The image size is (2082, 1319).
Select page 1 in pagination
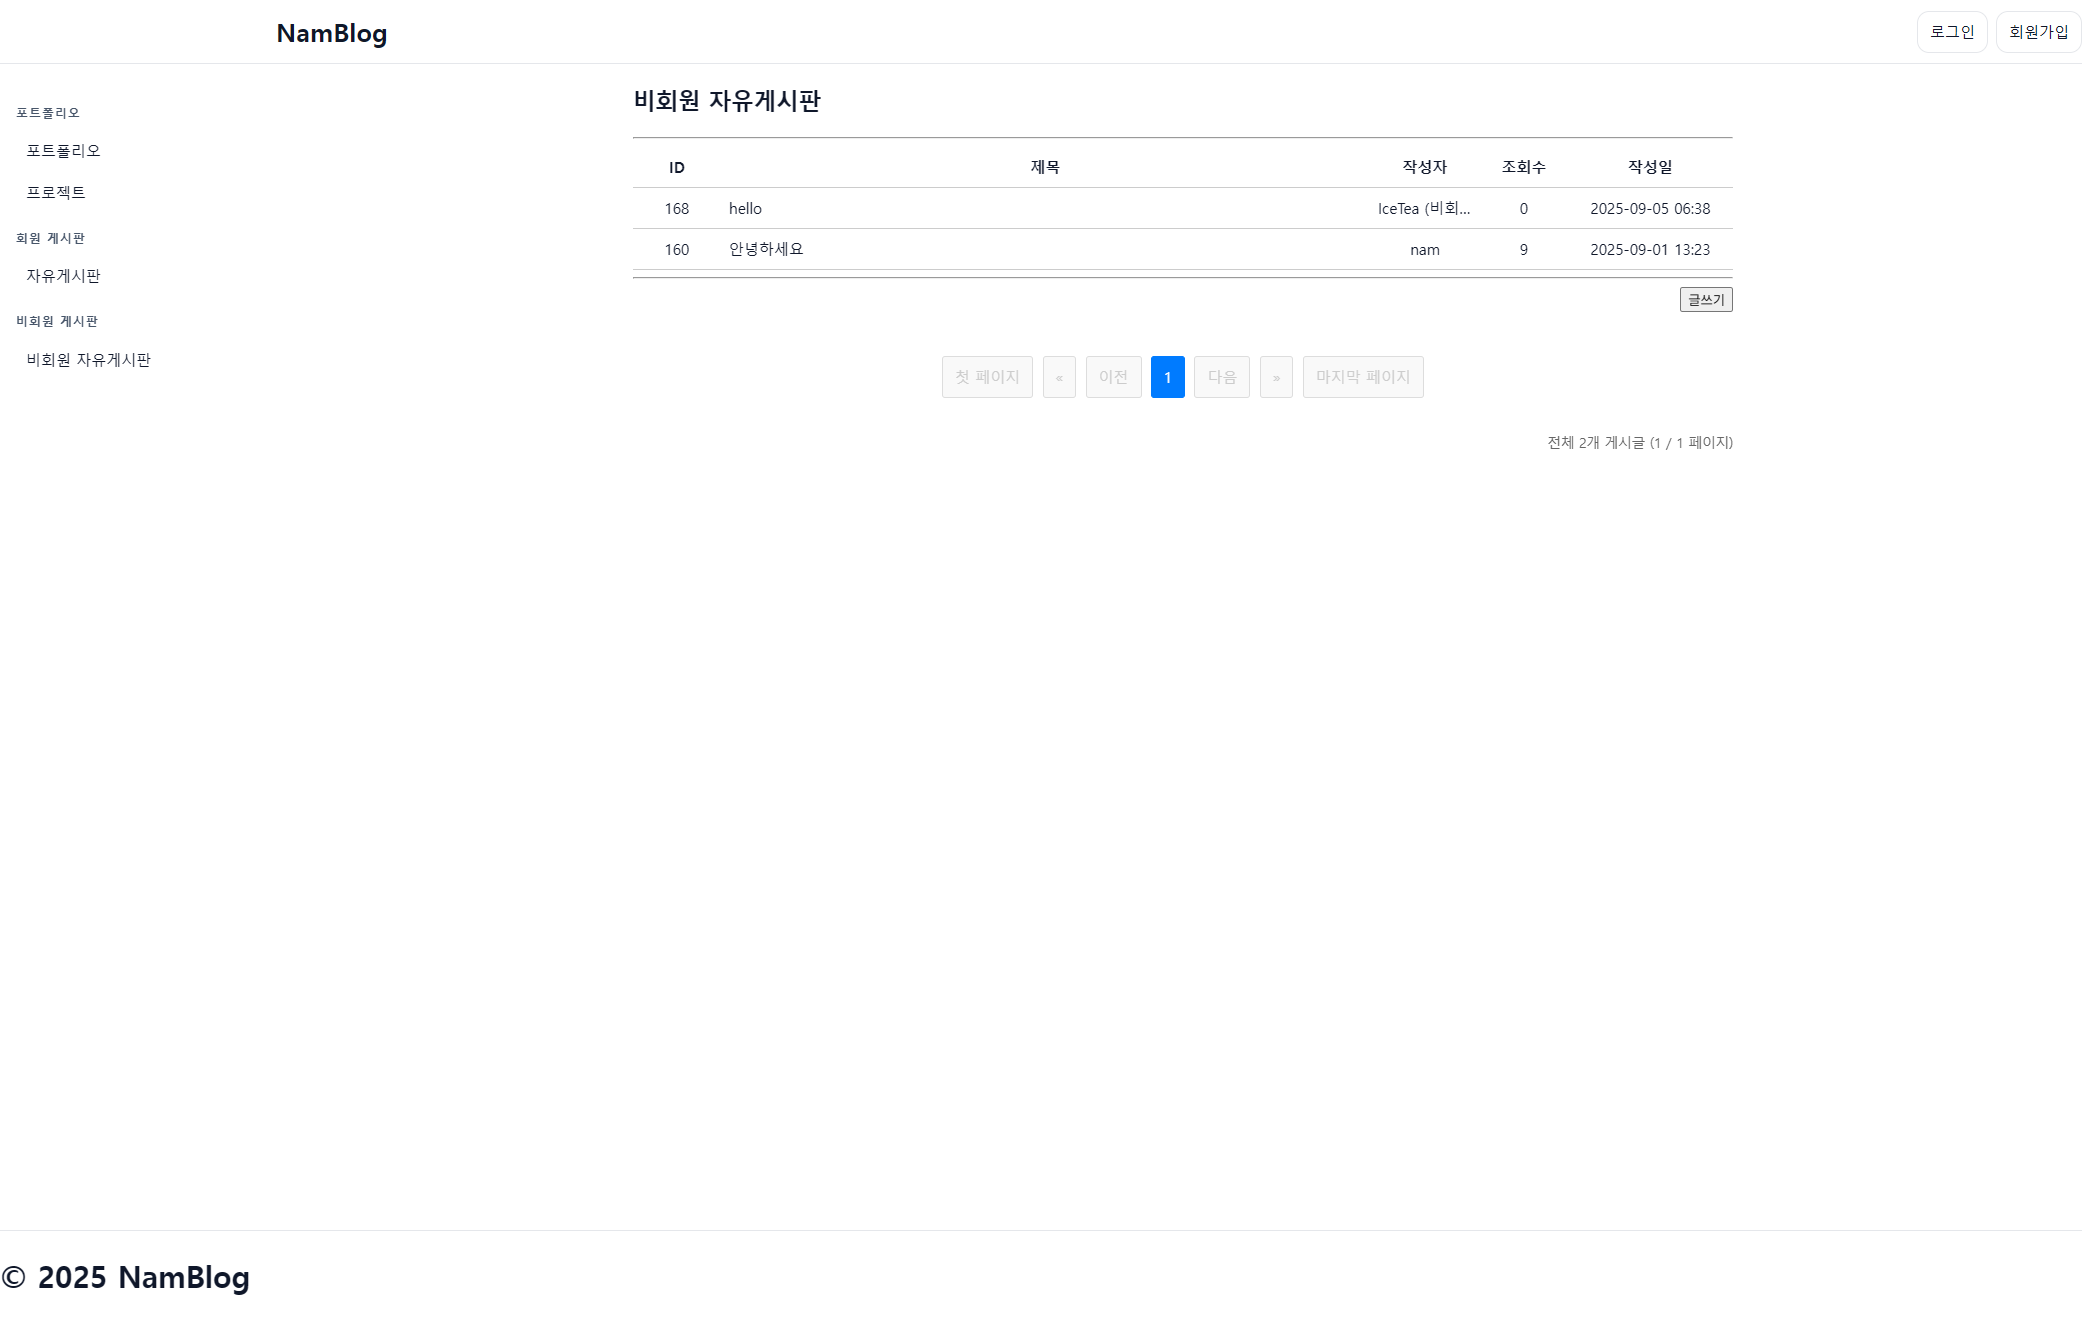pyautogui.click(x=1167, y=377)
